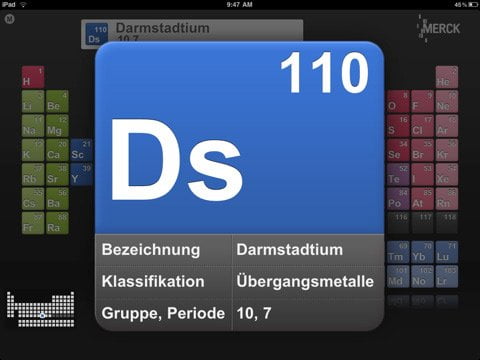The width and height of the screenshot is (480, 360).
Task: Select the Gruppe, Periode row
Action: pyautogui.click(x=240, y=313)
